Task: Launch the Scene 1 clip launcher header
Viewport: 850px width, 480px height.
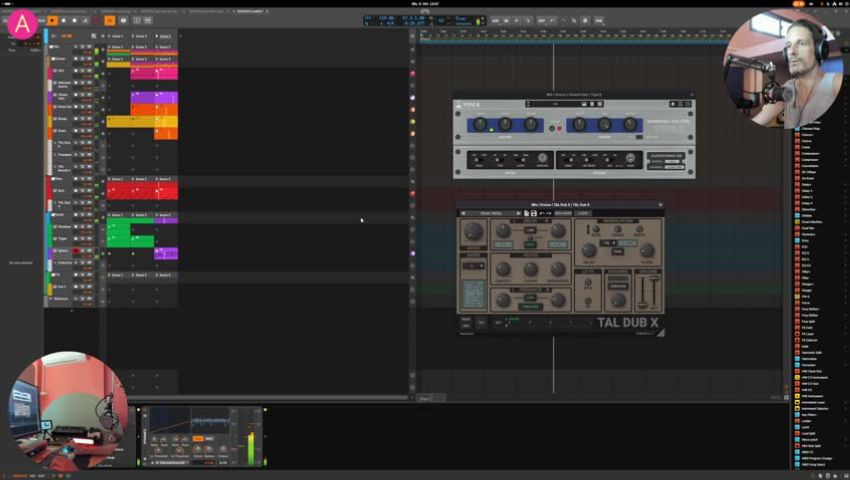Action: (x=117, y=35)
